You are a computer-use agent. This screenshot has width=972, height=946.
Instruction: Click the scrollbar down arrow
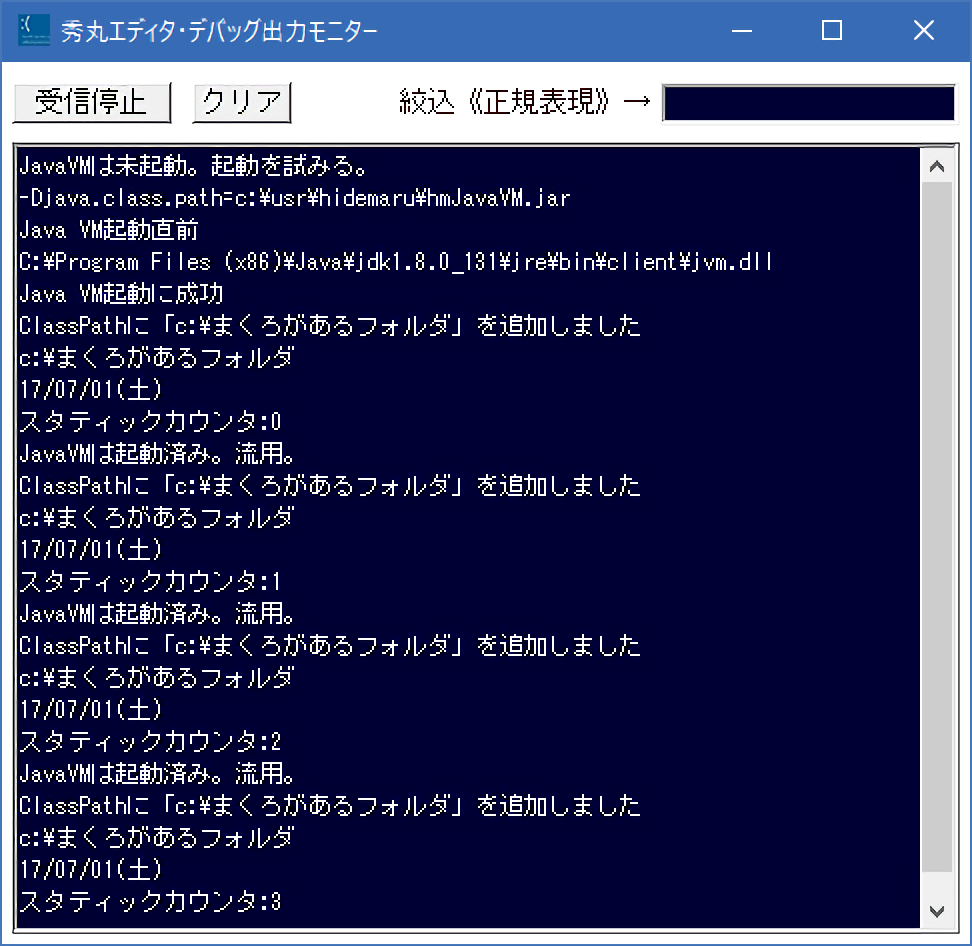pyautogui.click(x=936, y=910)
